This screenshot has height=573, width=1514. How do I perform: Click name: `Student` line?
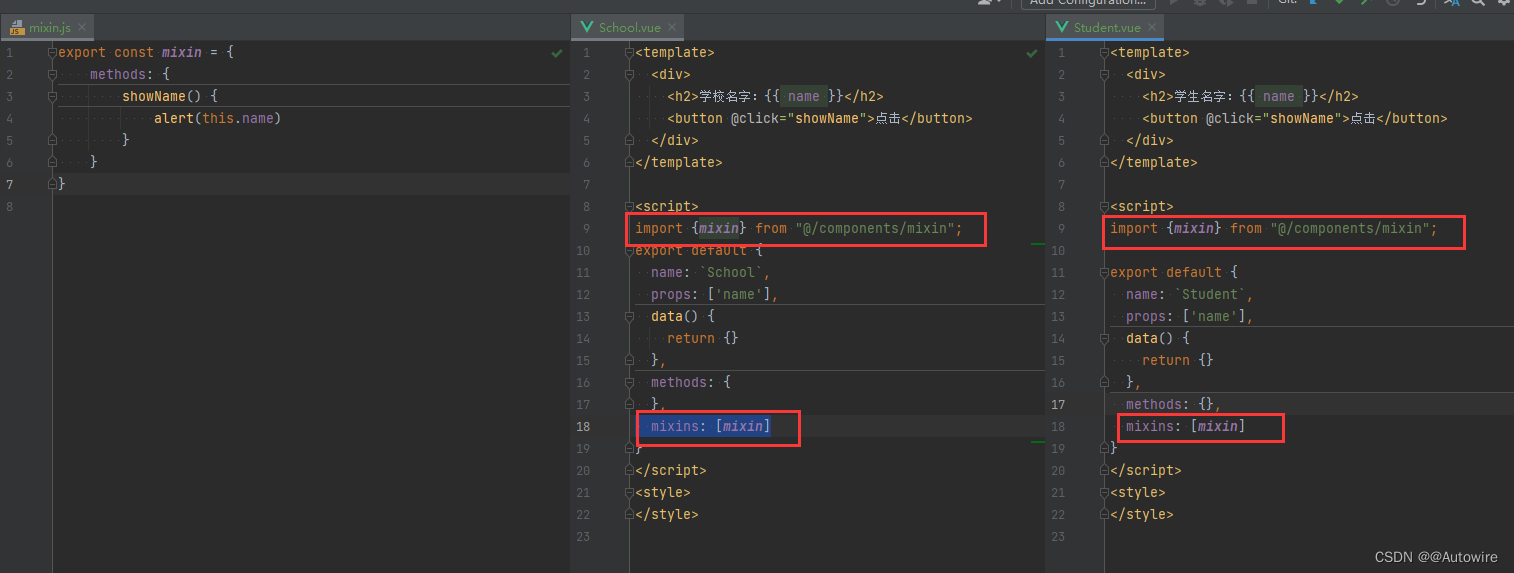pyautogui.click(x=1190, y=294)
